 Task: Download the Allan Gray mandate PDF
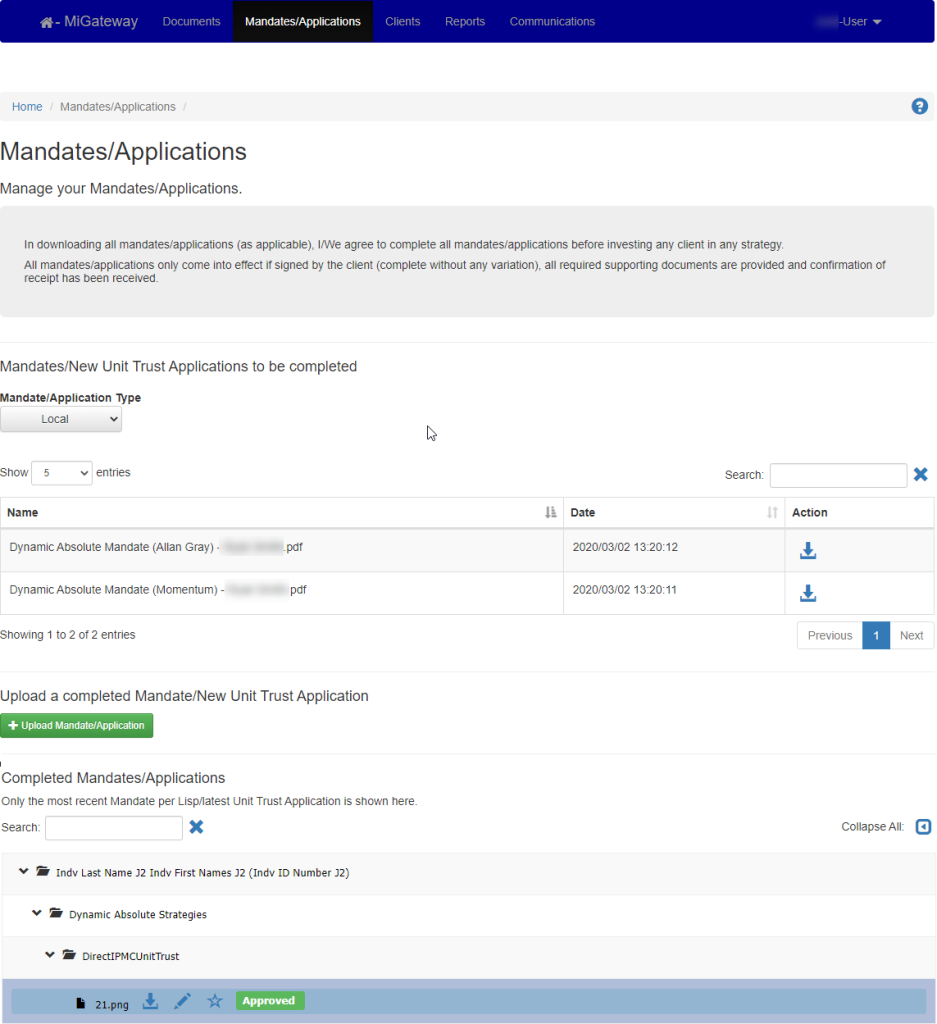pyautogui.click(x=808, y=549)
